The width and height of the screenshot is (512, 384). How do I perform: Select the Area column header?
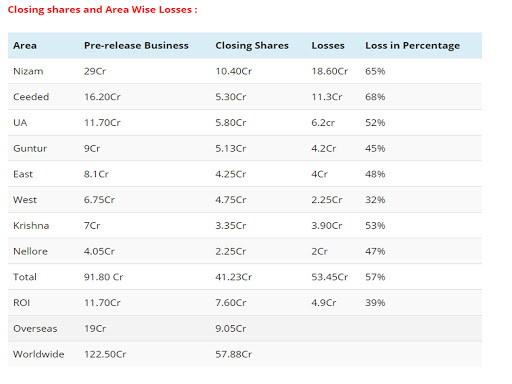[25, 45]
